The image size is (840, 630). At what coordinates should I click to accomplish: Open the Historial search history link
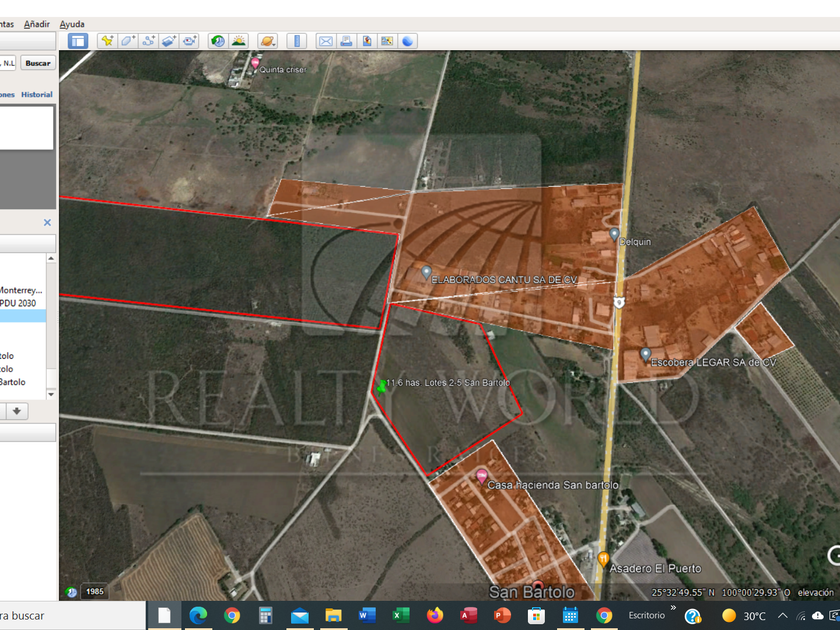37,95
